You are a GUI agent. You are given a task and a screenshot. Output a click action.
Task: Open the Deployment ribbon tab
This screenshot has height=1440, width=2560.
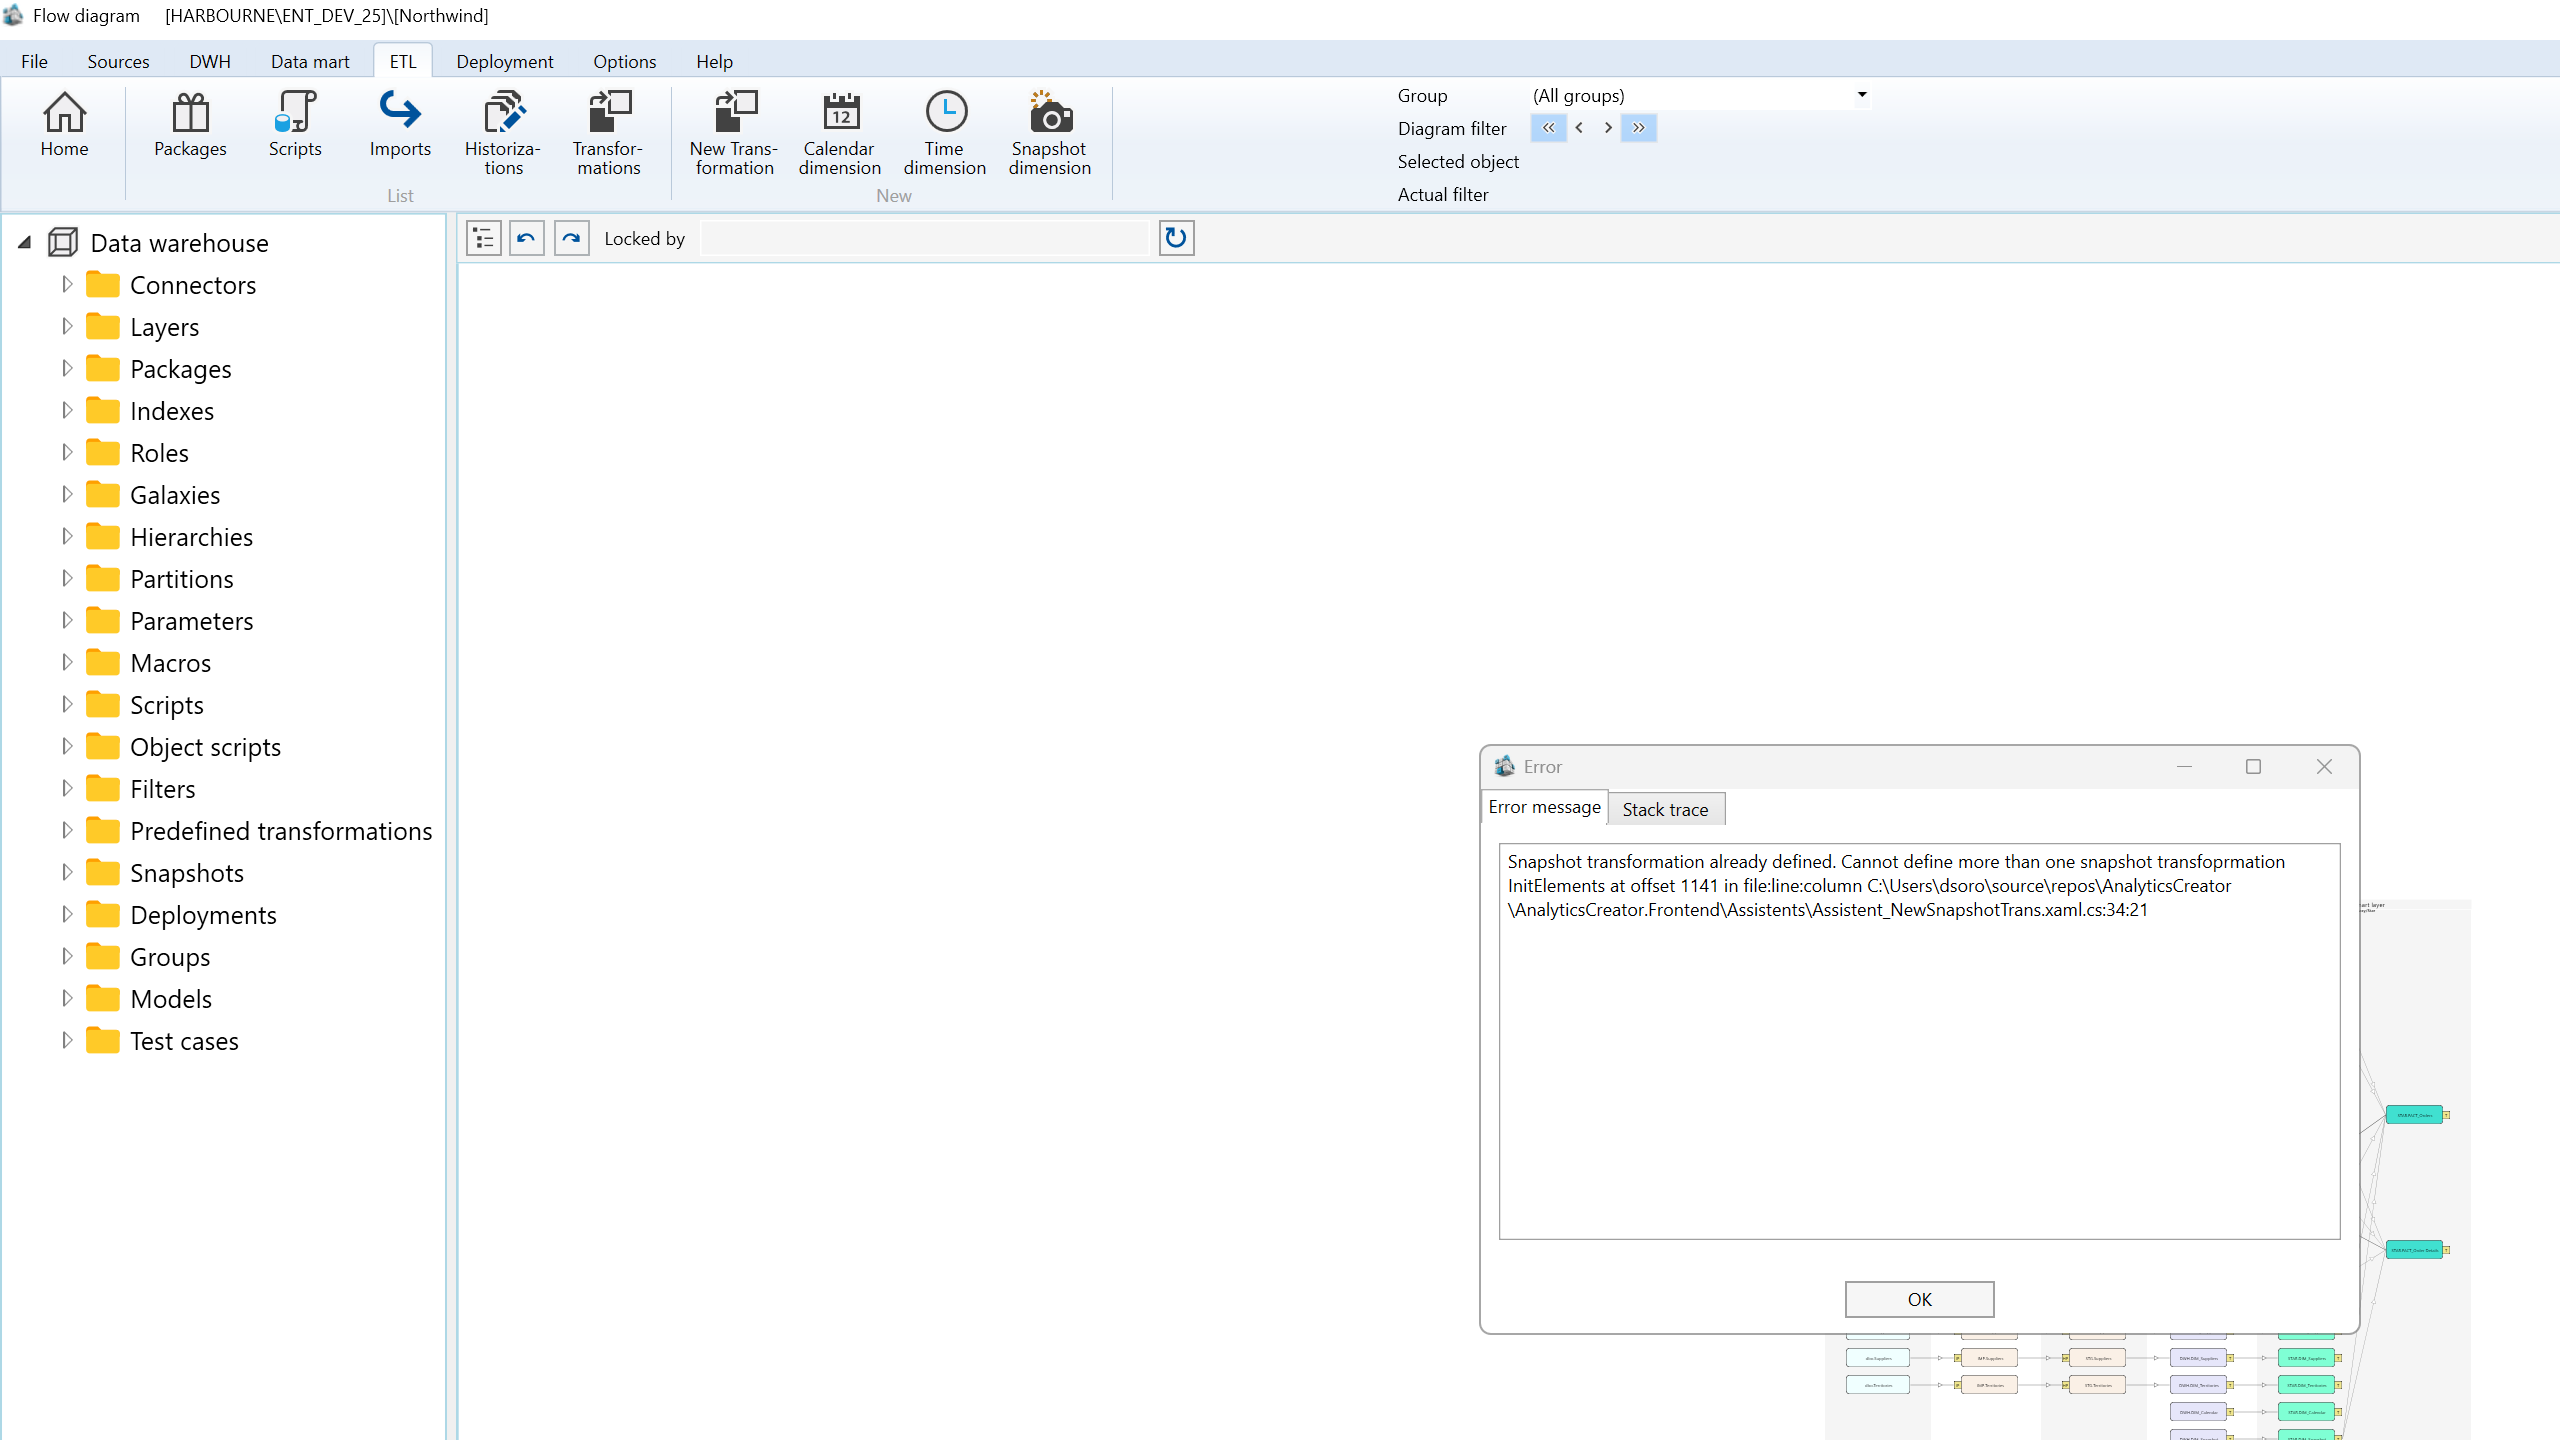point(505,61)
